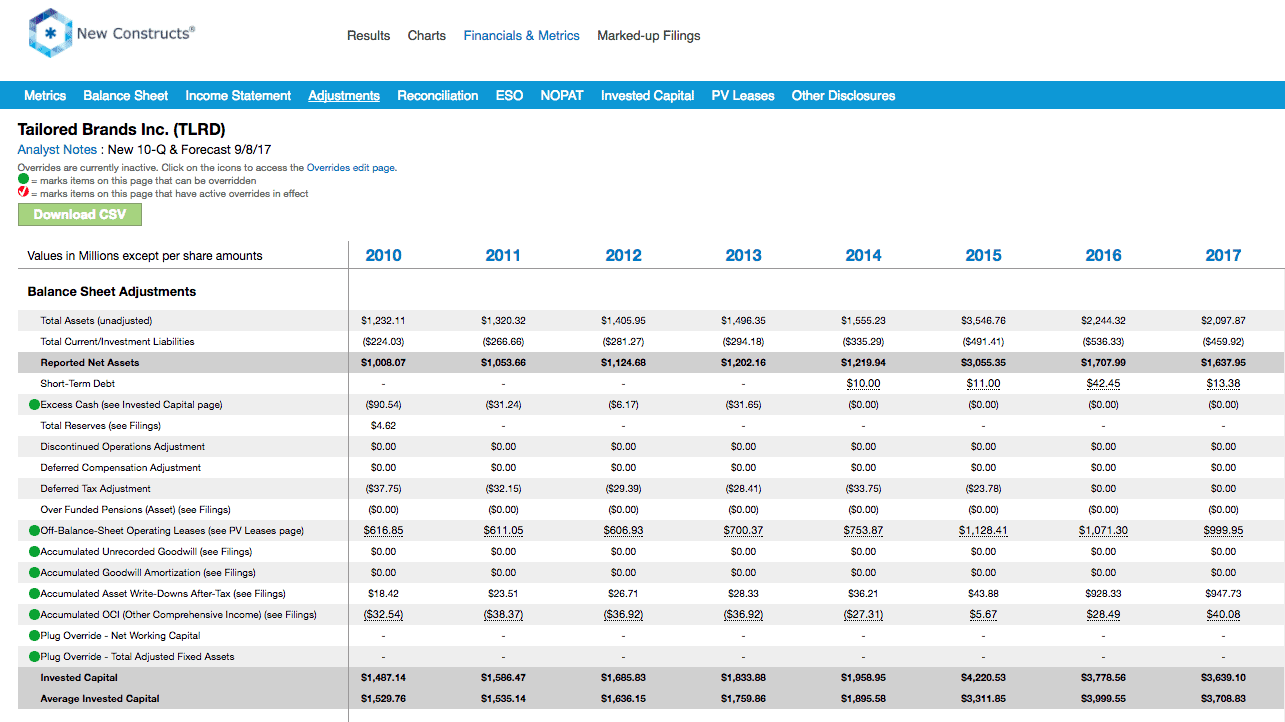Click the 2012 column header
The height and width of the screenshot is (722, 1285).
(623, 255)
